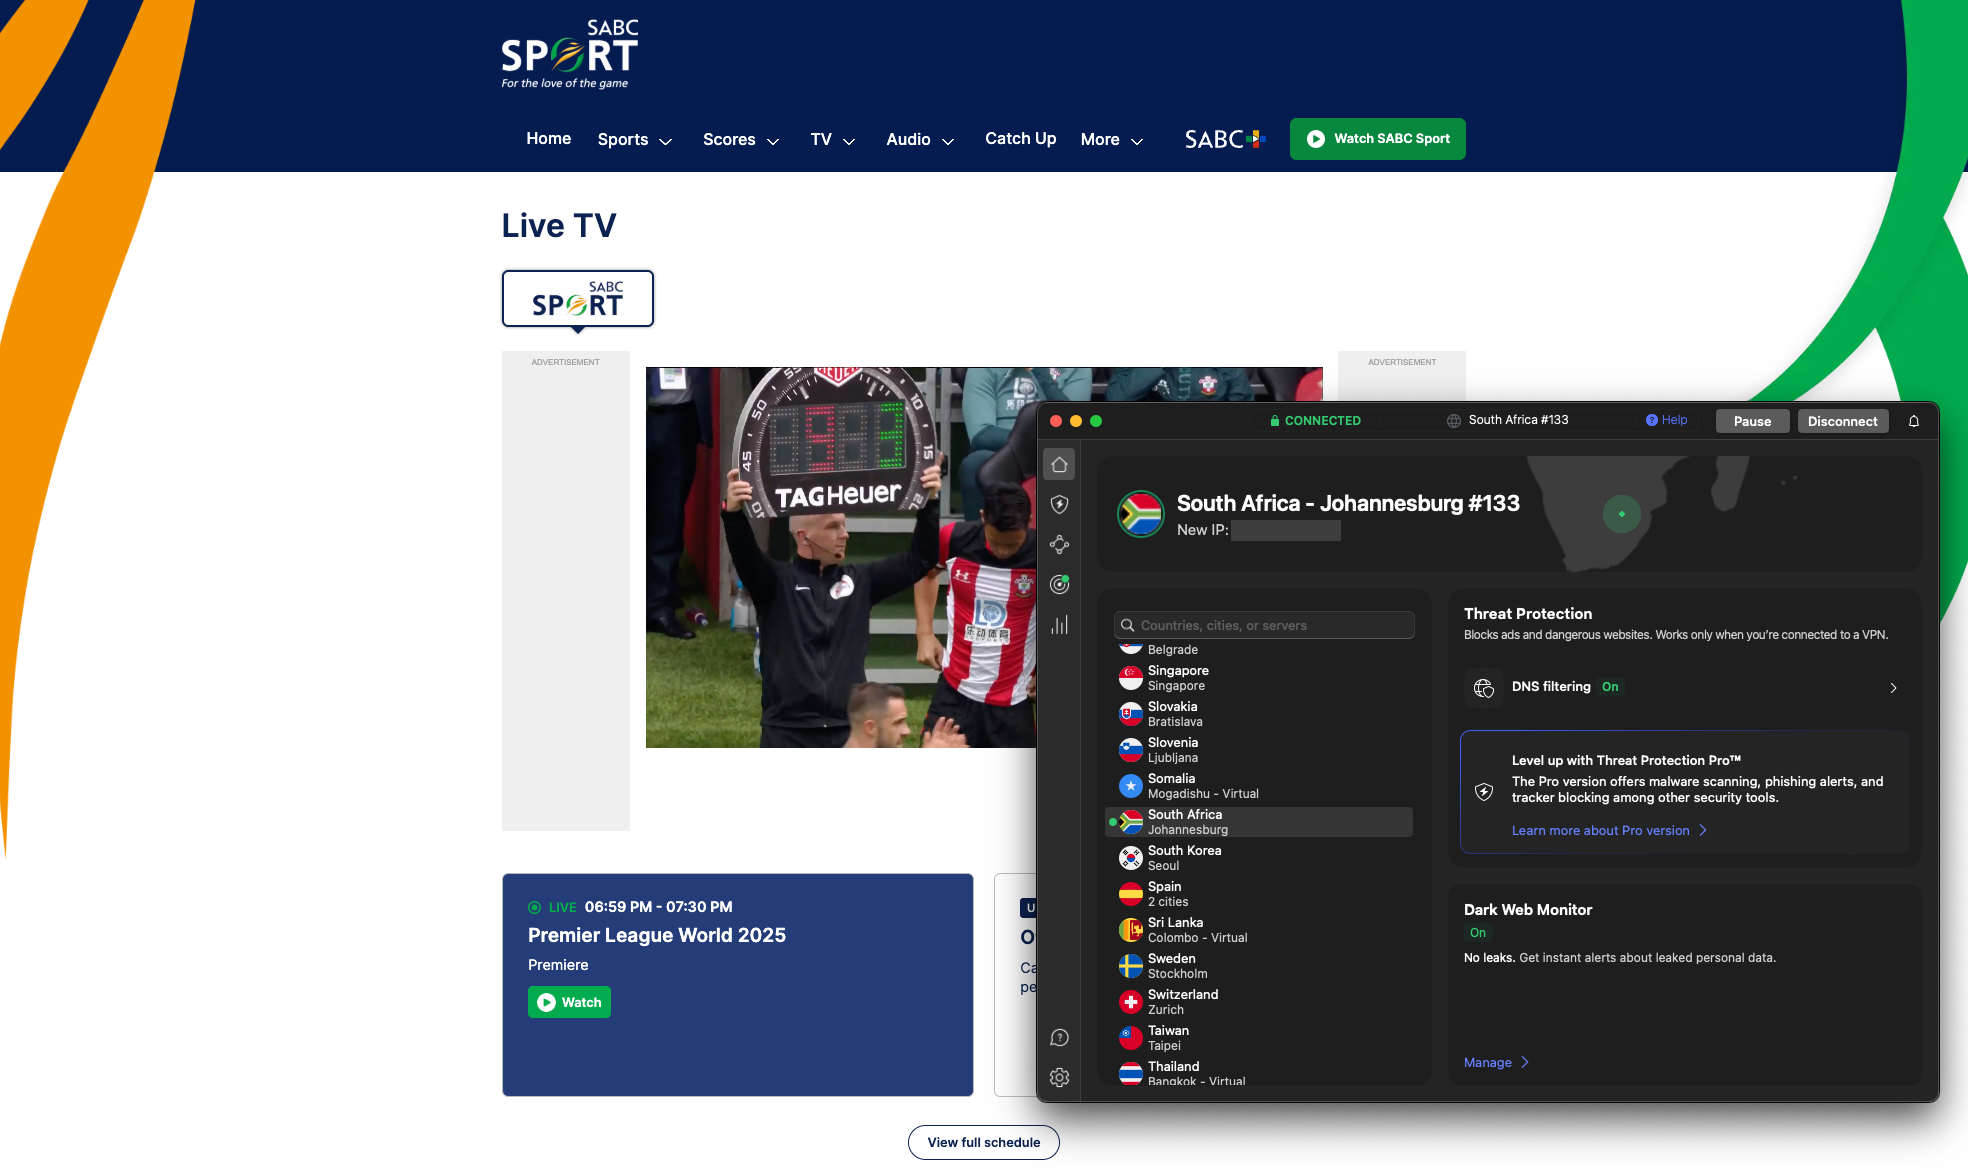
Task: Select Spain 2 cities row
Action: (1259, 894)
